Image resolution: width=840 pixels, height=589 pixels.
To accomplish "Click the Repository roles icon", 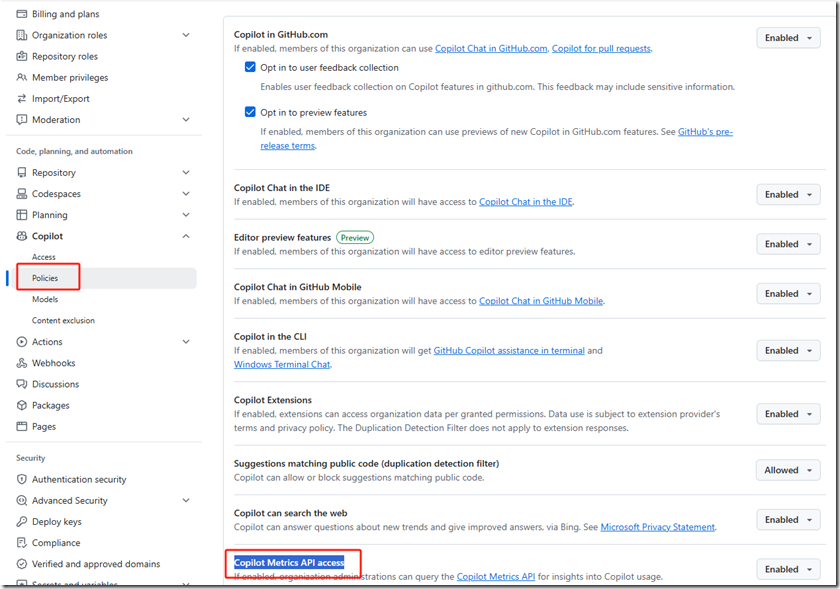I will pyautogui.click(x=21, y=56).
